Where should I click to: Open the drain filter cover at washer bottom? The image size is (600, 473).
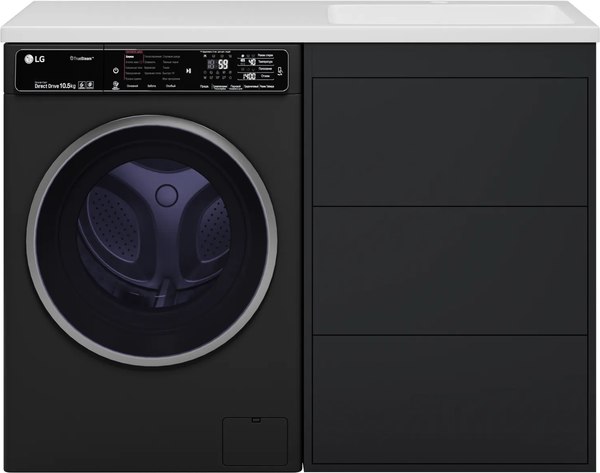[x=253, y=438]
